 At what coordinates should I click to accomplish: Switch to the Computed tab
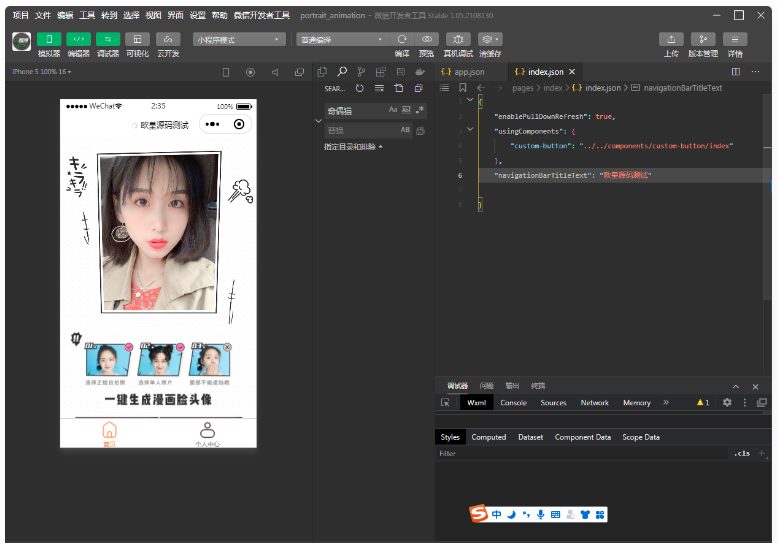pyautogui.click(x=489, y=437)
